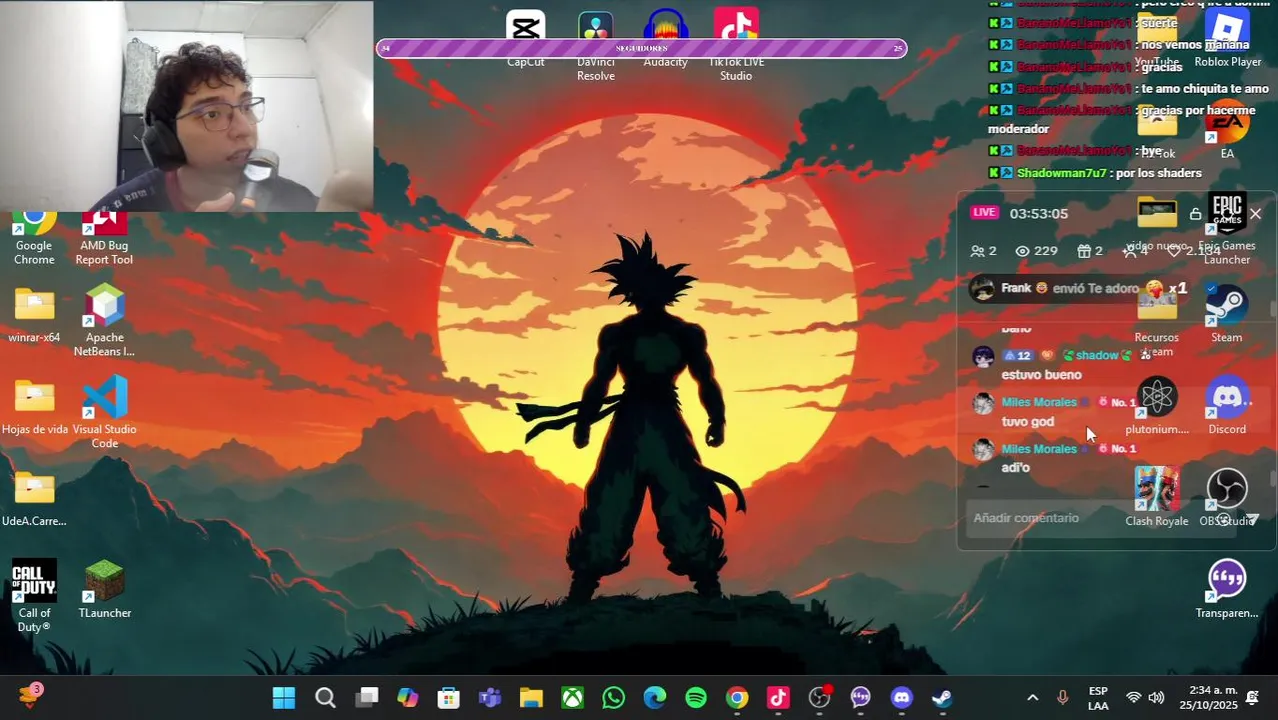Open the Hojas de vida folder
The height and width of the screenshot is (720, 1278).
35,407
